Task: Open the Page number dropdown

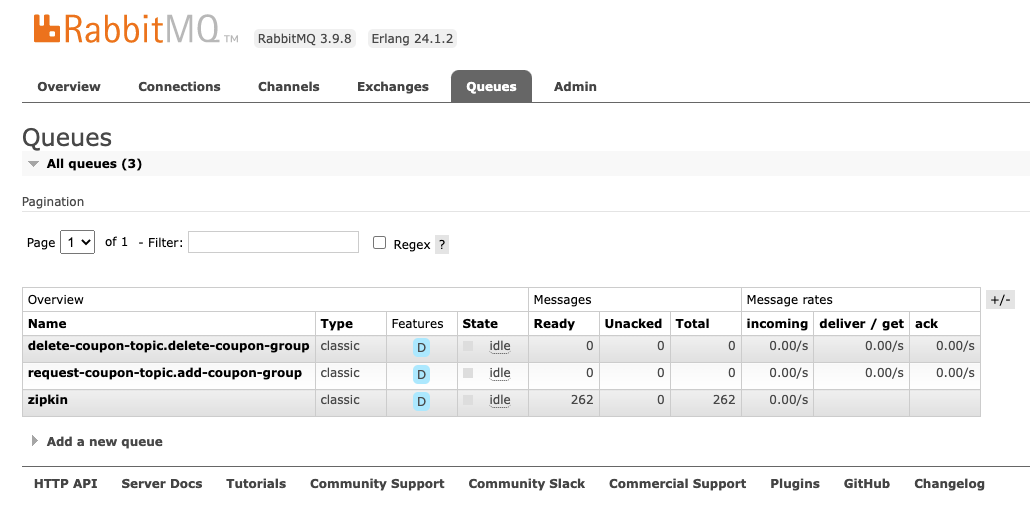Action: [x=77, y=242]
